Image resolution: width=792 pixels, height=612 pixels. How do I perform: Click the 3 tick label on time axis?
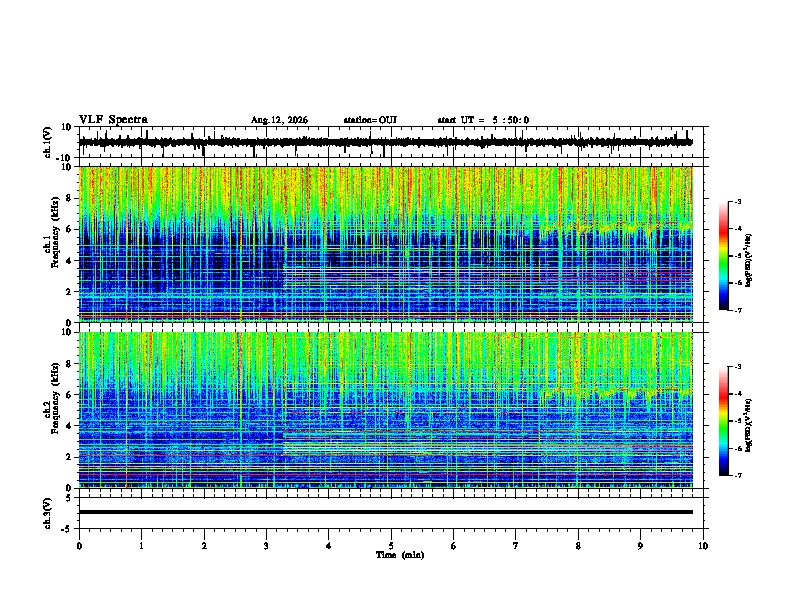coord(266,546)
